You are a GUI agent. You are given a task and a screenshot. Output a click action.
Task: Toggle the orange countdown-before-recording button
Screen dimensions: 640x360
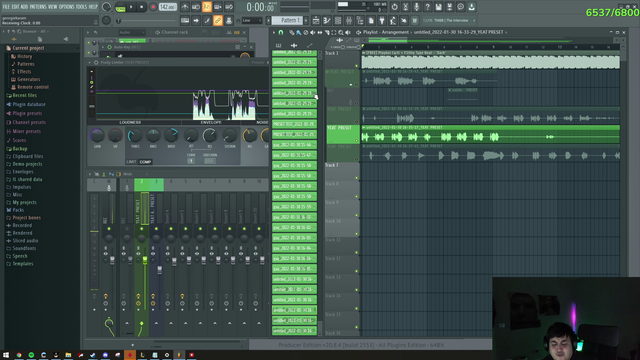(207, 7)
